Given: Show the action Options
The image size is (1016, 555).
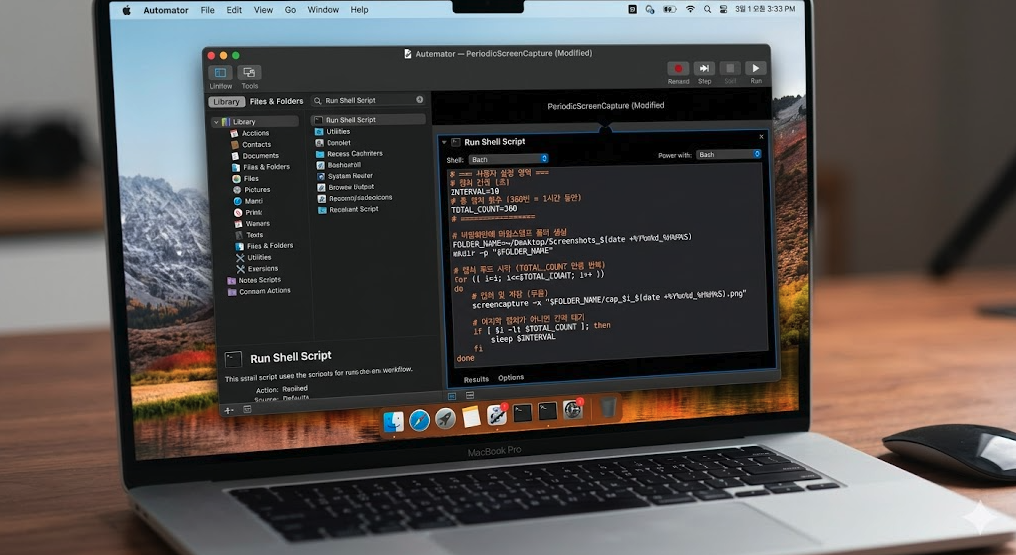Looking at the screenshot, I should pos(511,377).
